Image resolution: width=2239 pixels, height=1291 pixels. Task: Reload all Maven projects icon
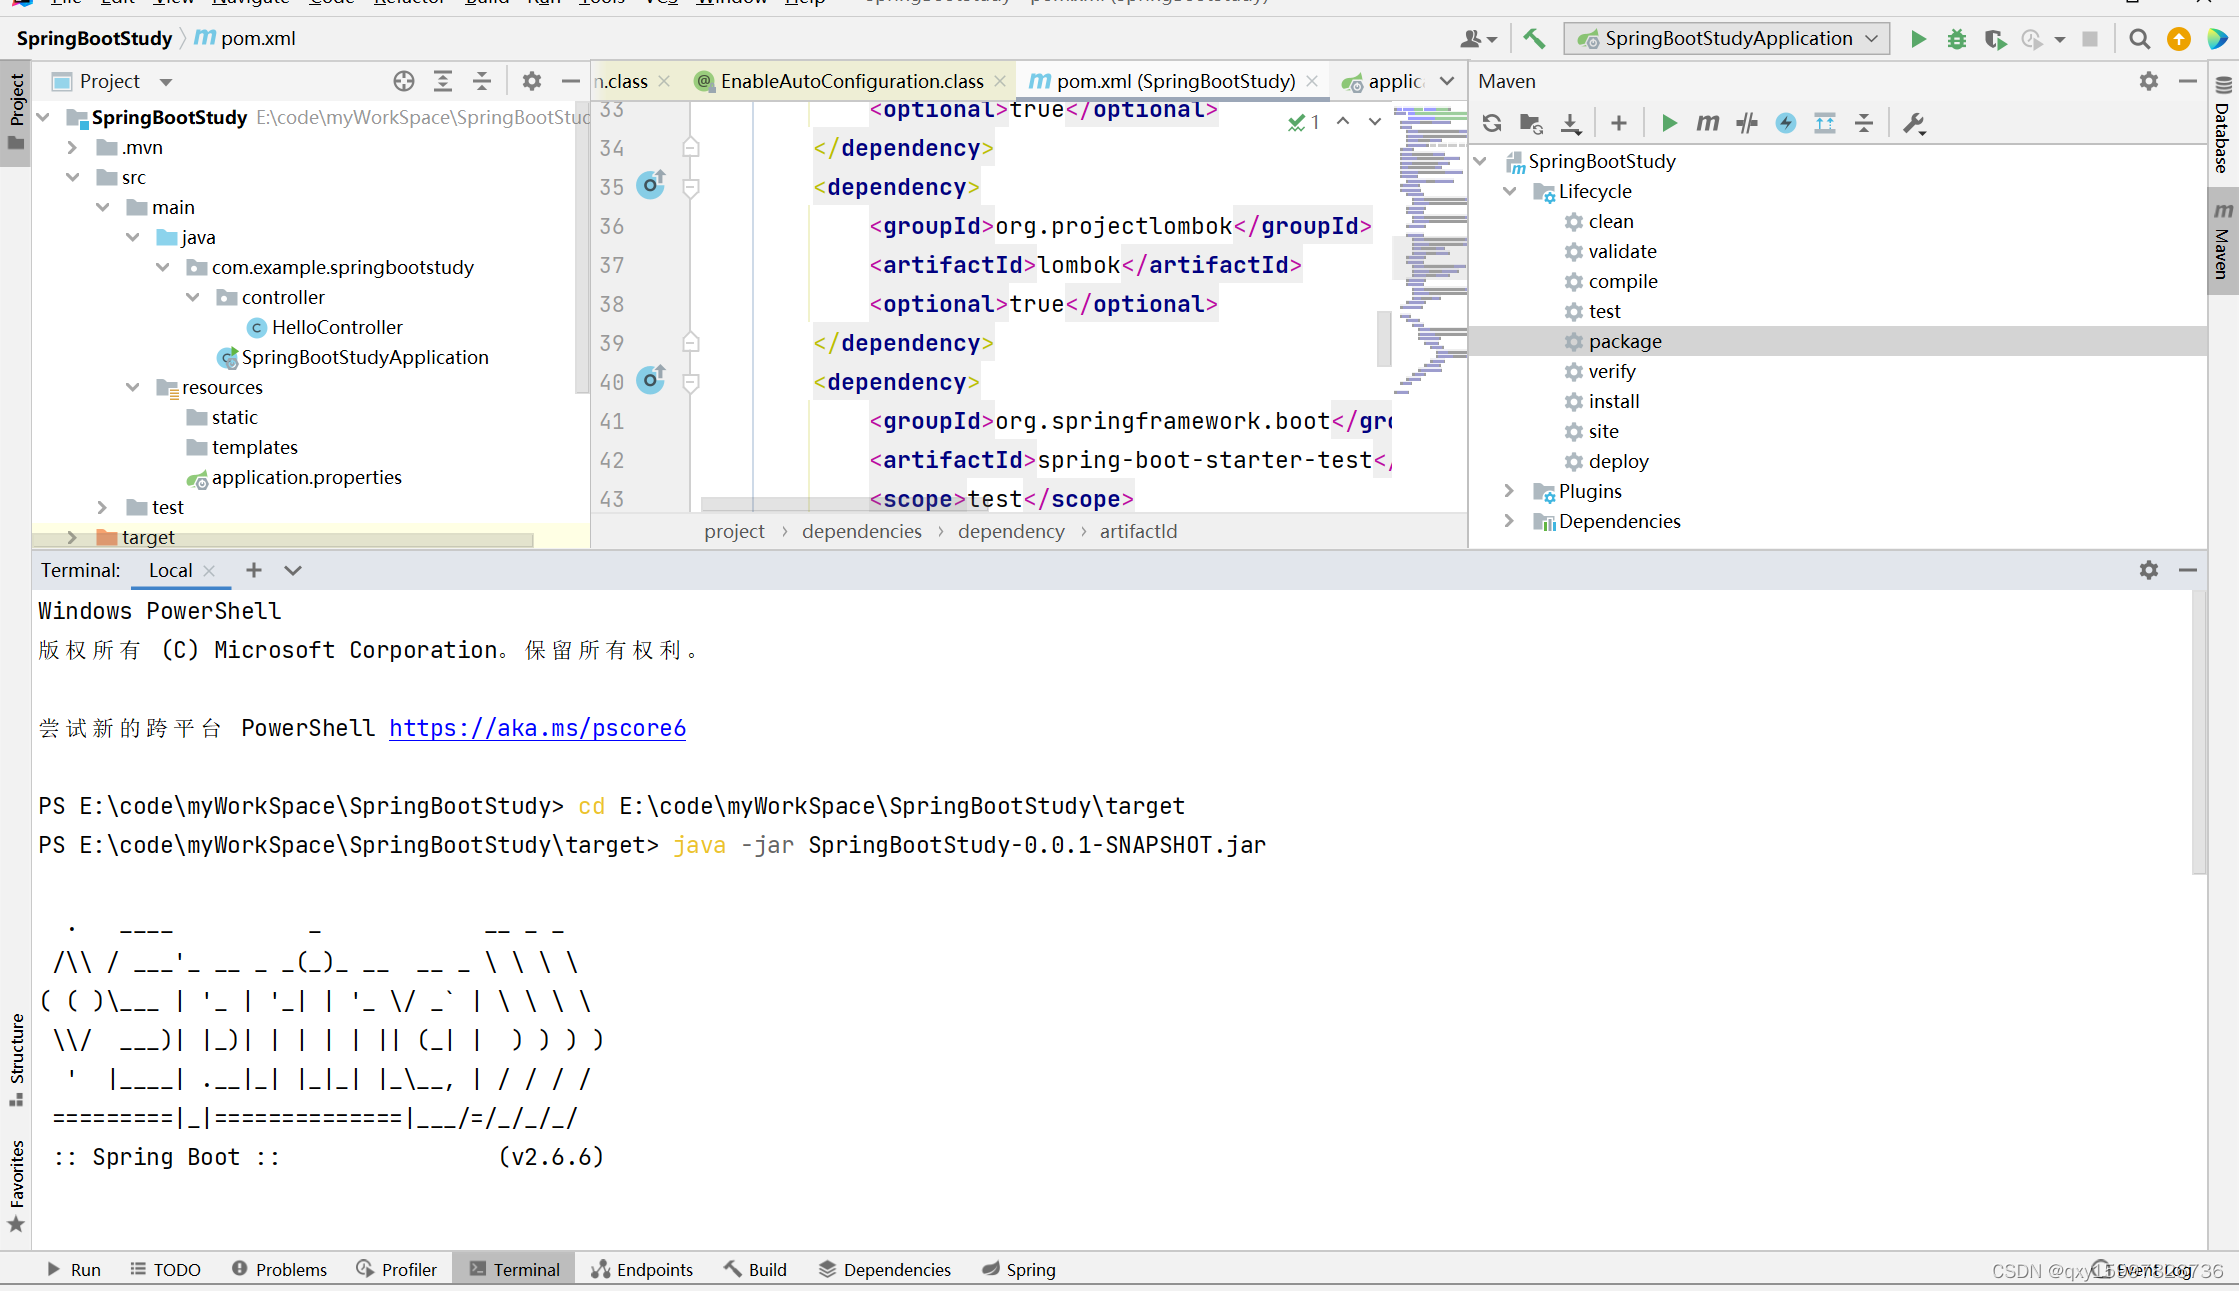[x=1492, y=123]
